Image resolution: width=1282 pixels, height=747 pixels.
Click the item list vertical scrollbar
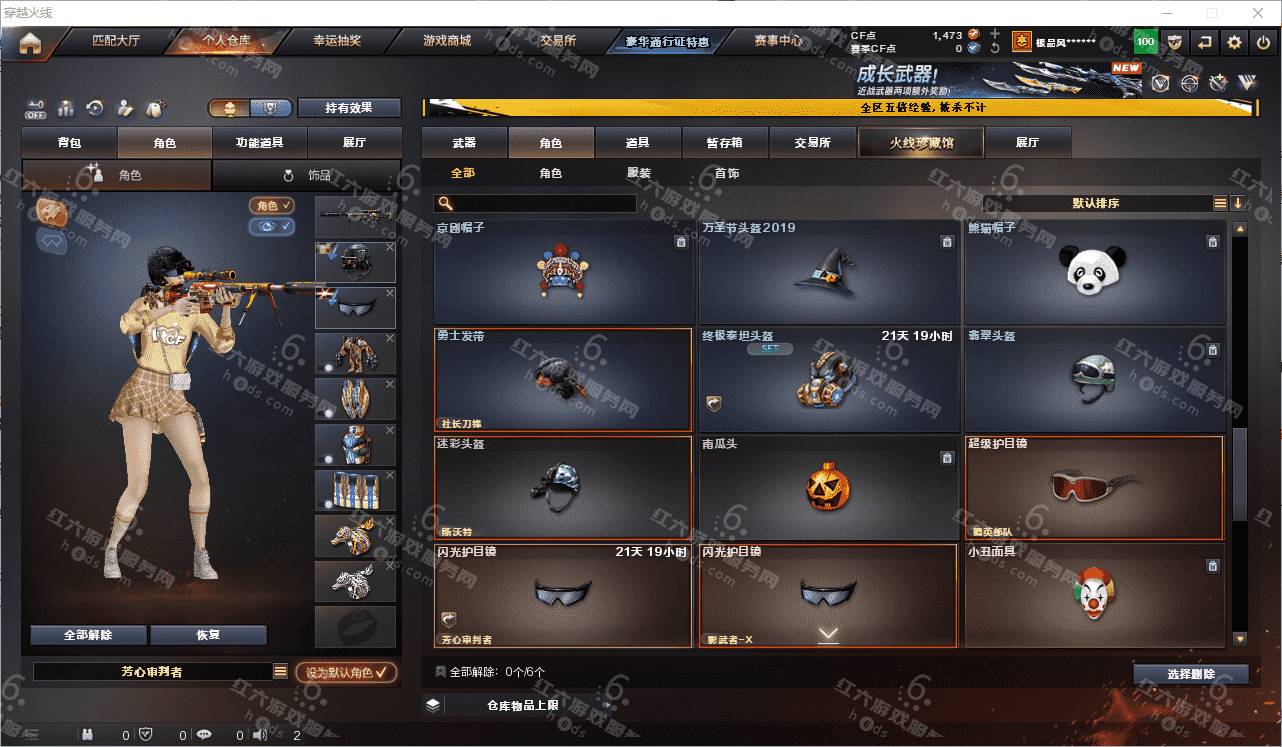[x=1240, y=435]
